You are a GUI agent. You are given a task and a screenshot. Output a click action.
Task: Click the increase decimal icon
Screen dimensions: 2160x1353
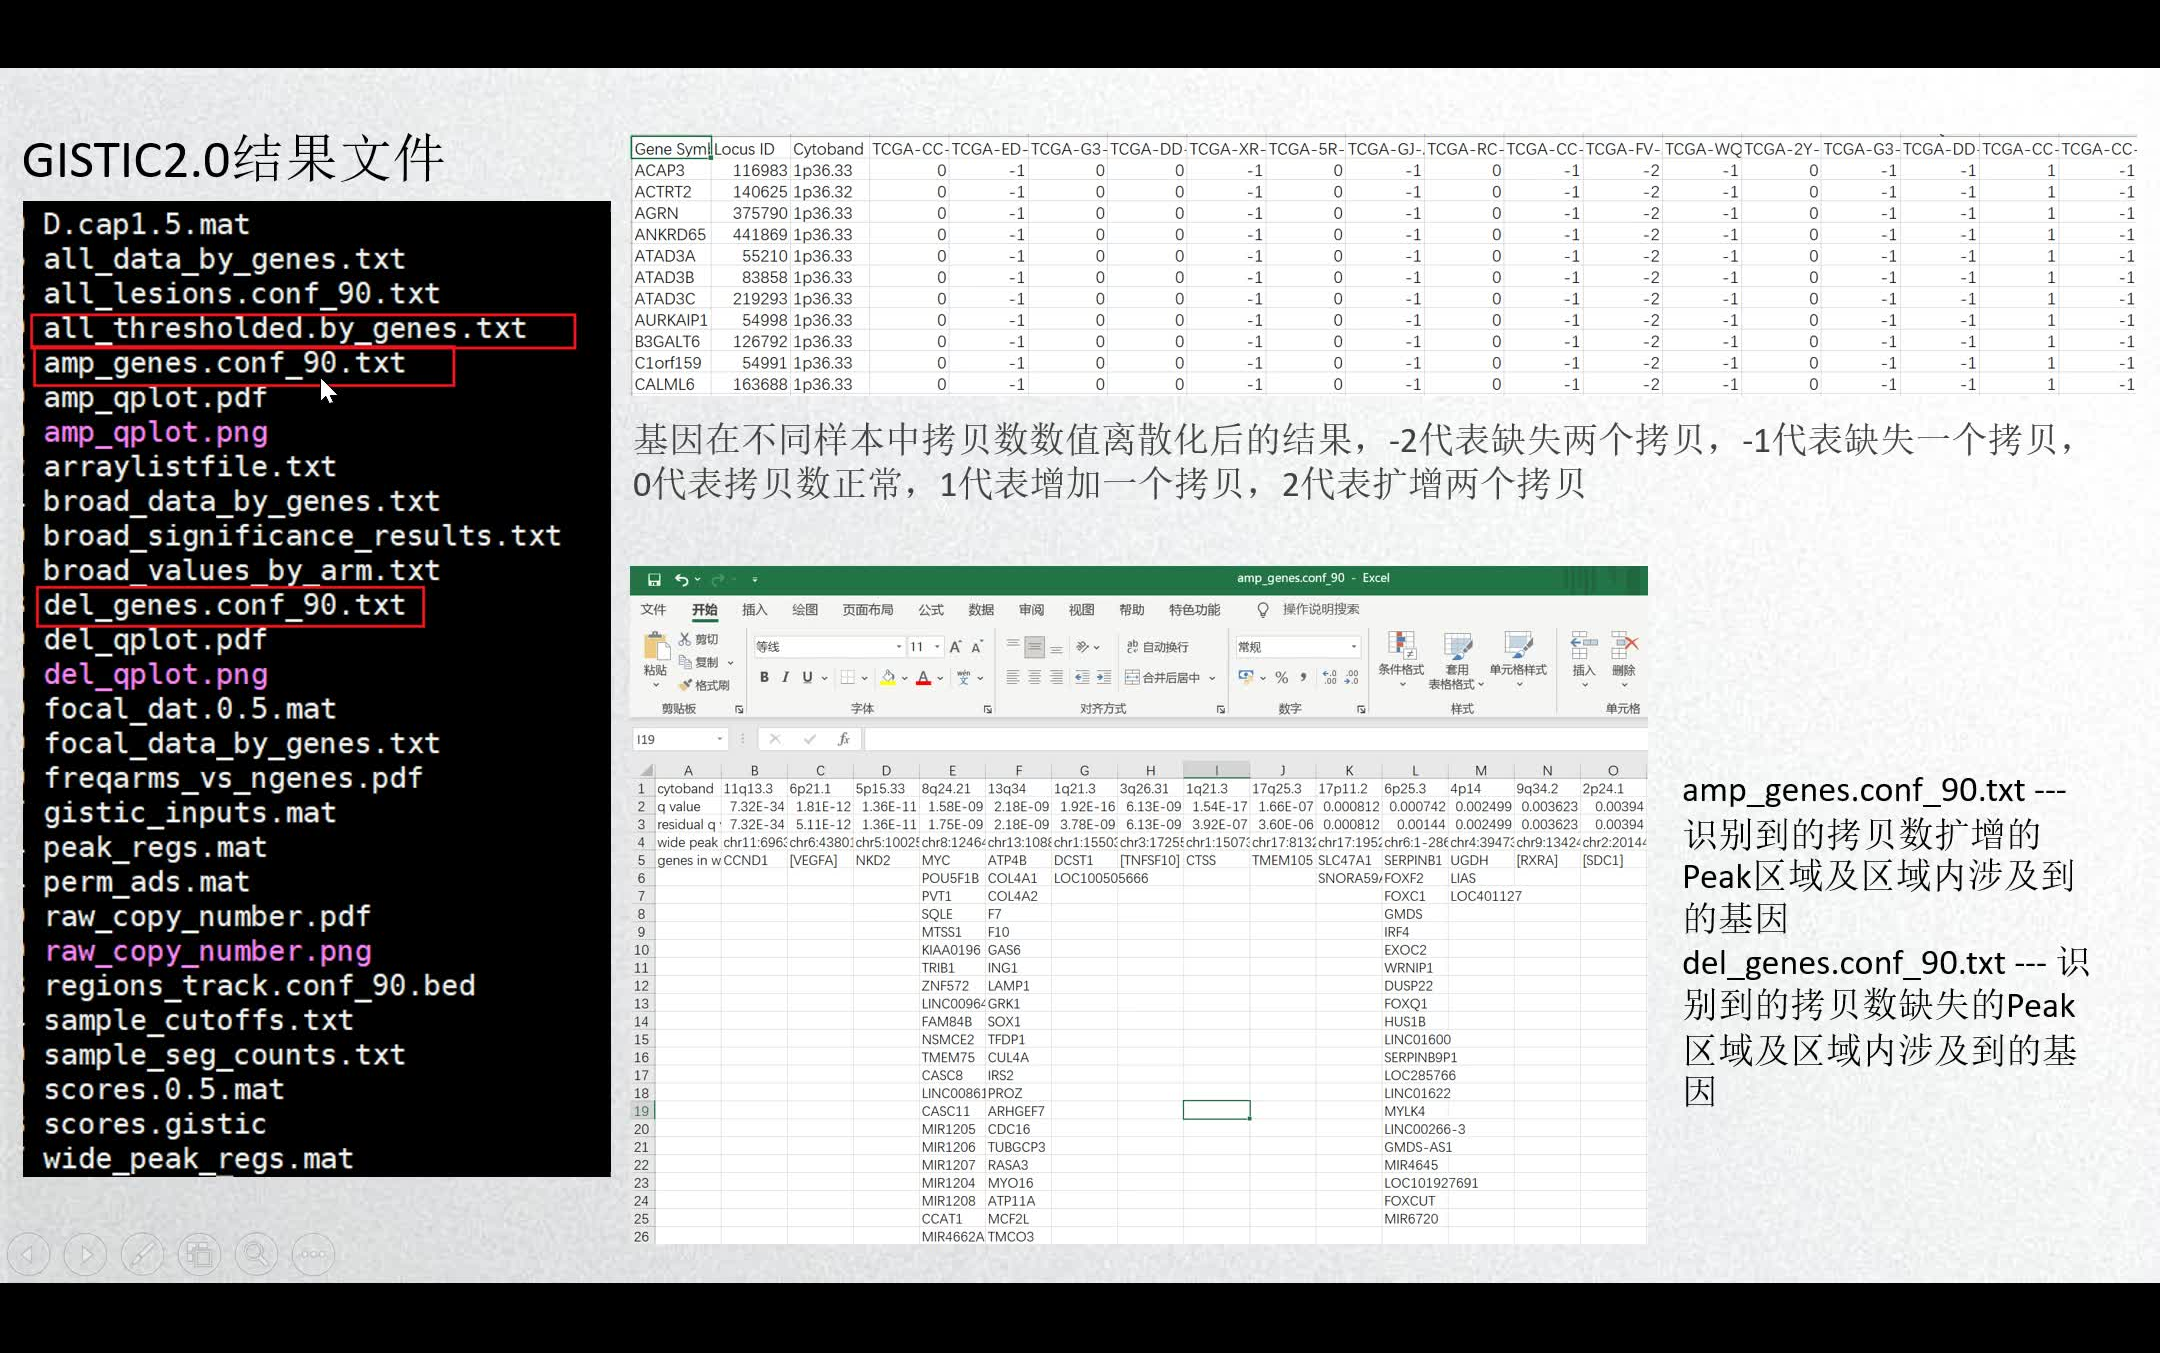[1329, 678]
